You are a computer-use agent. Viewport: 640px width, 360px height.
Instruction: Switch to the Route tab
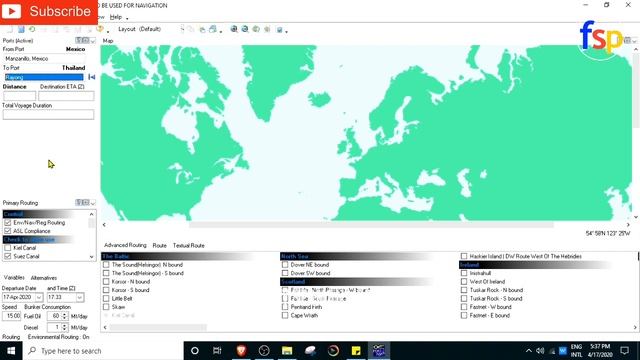click(160, 246)
